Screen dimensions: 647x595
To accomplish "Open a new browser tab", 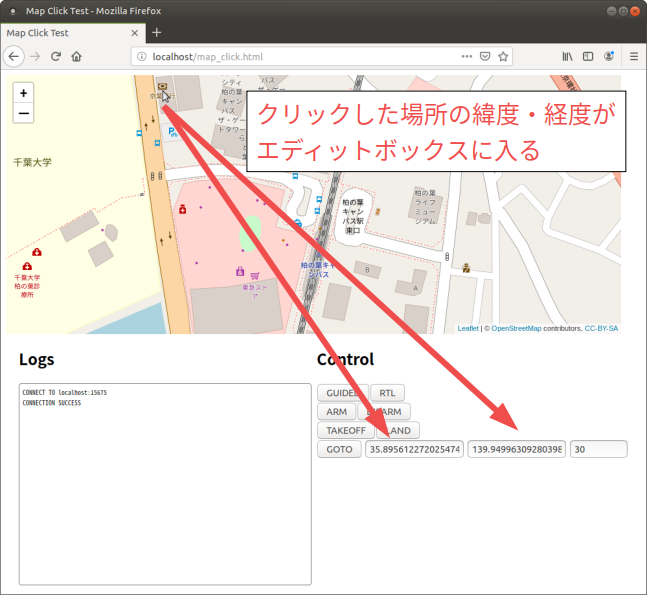I will (x=156, y=32).
